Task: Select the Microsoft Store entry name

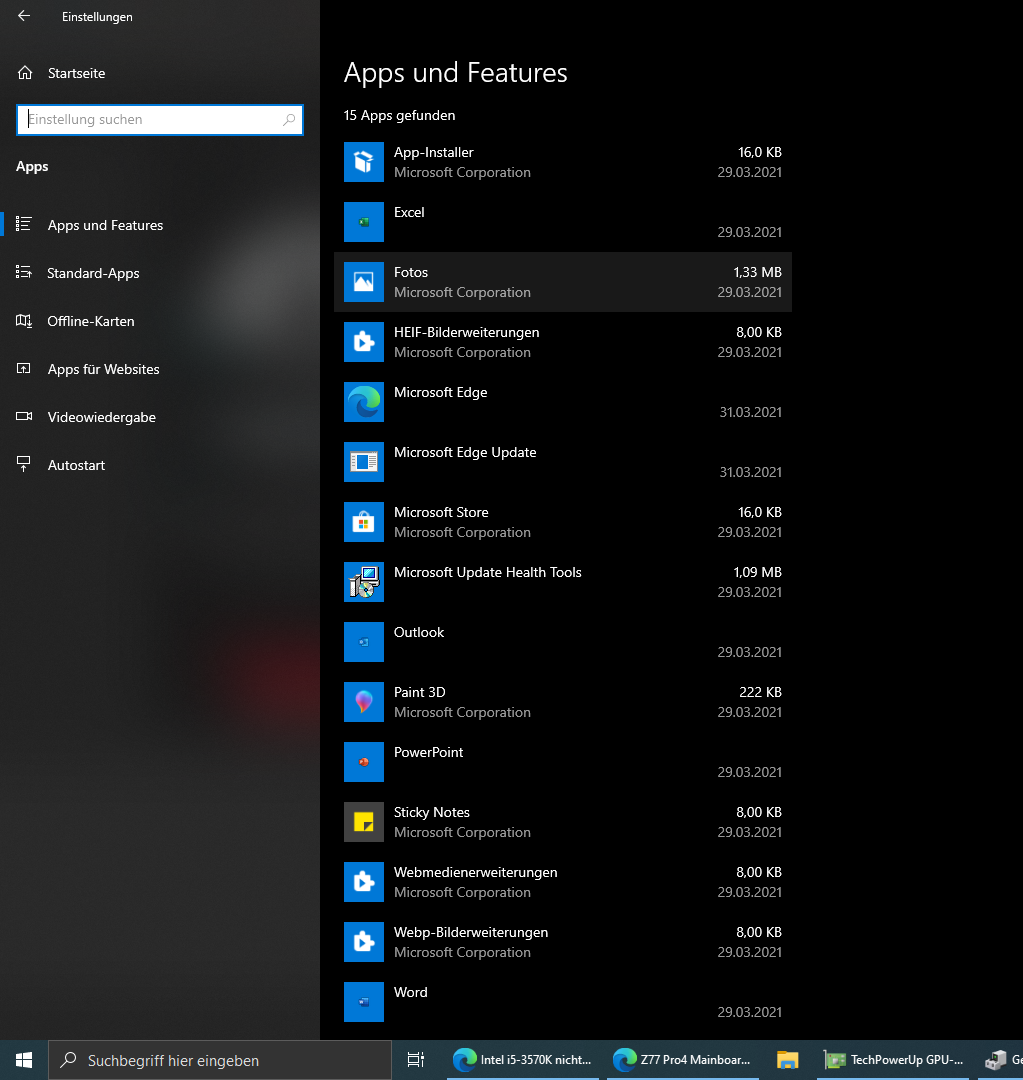Action: 441,512
